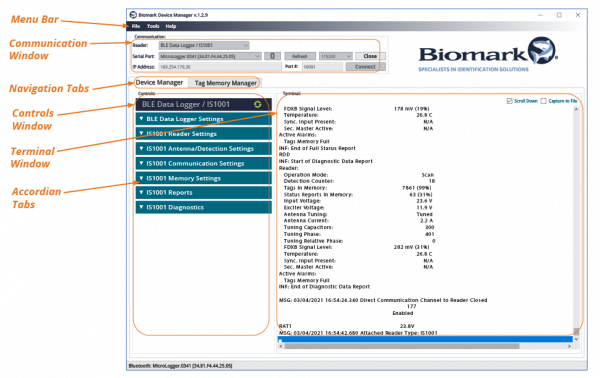
Task: Minimize the Biomark Device Manager window
Action: (540, 15)
